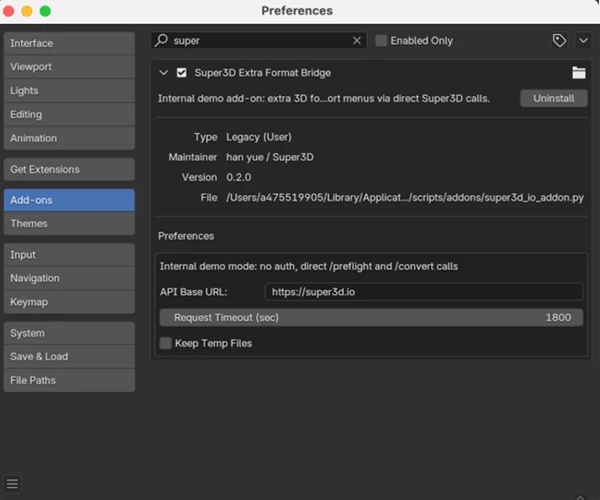Zoom the Preferences window with green button
600x500 pixels.
tap(45, 11)
